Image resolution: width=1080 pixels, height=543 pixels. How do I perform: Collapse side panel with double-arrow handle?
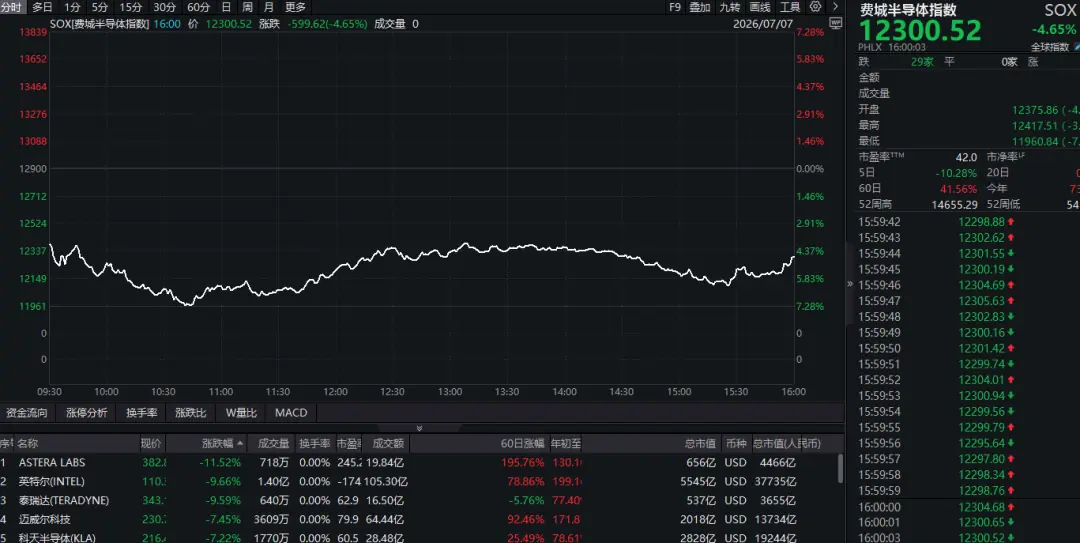(x=849, y=283)
